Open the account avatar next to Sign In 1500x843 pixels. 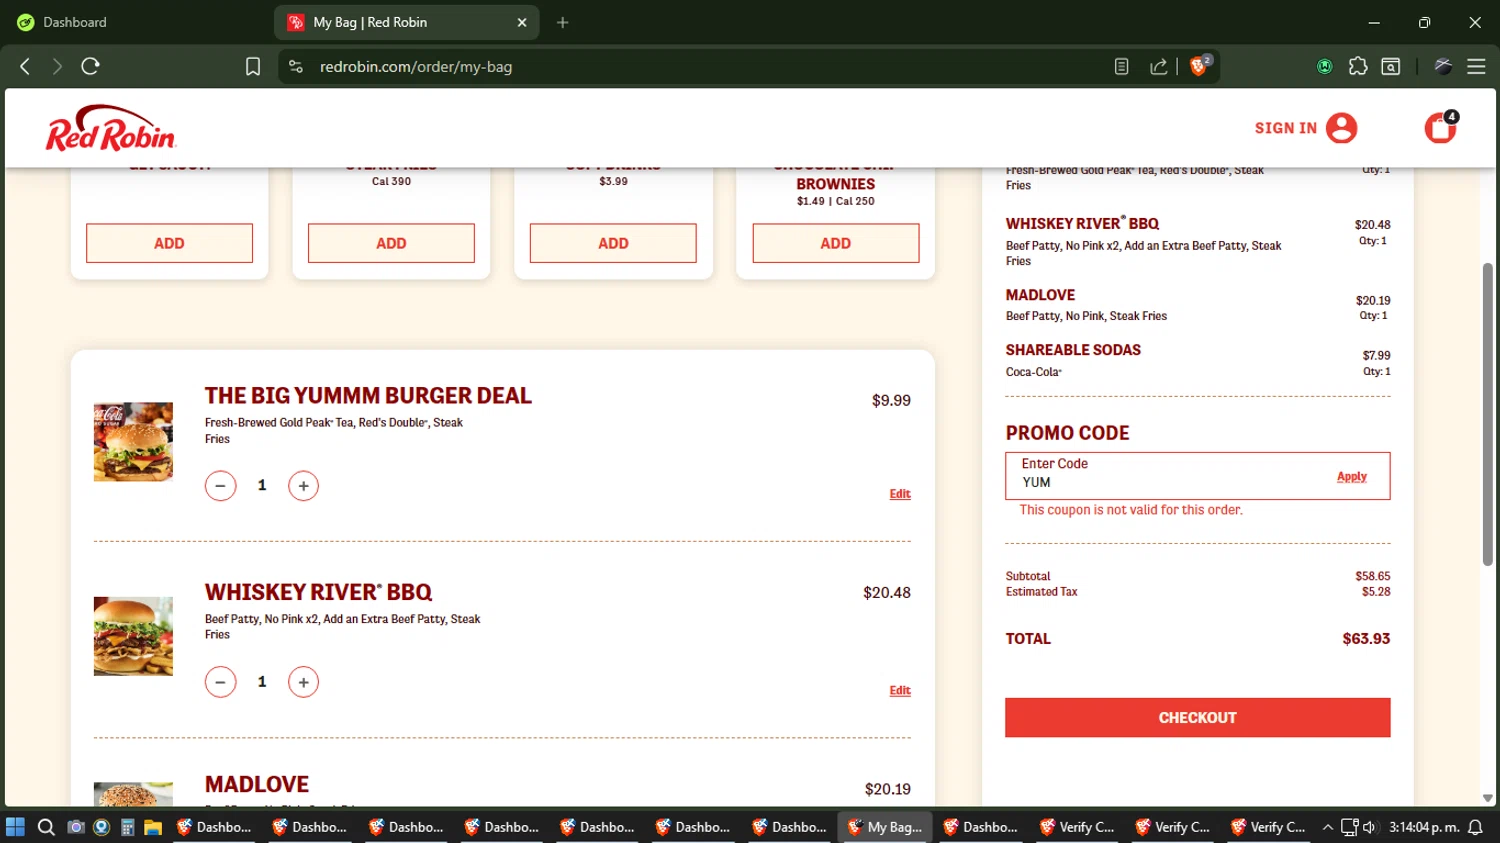tap(1341, 128)
